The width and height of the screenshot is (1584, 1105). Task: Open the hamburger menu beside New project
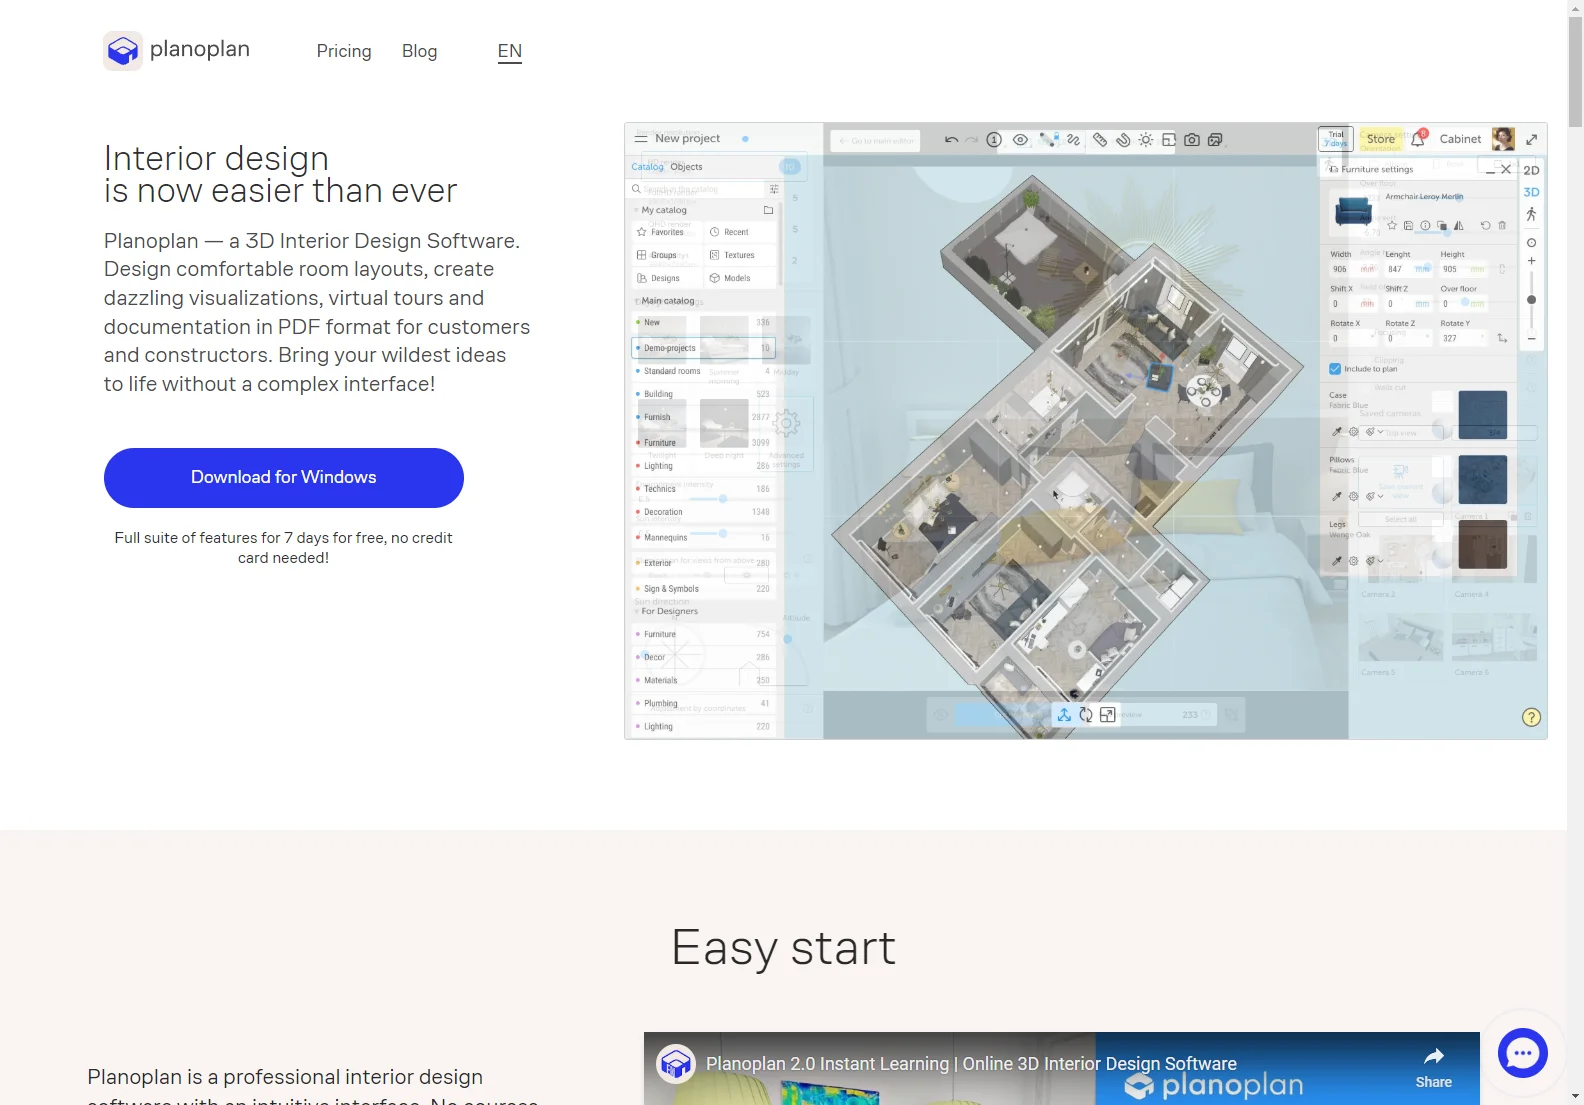(640, 138)
